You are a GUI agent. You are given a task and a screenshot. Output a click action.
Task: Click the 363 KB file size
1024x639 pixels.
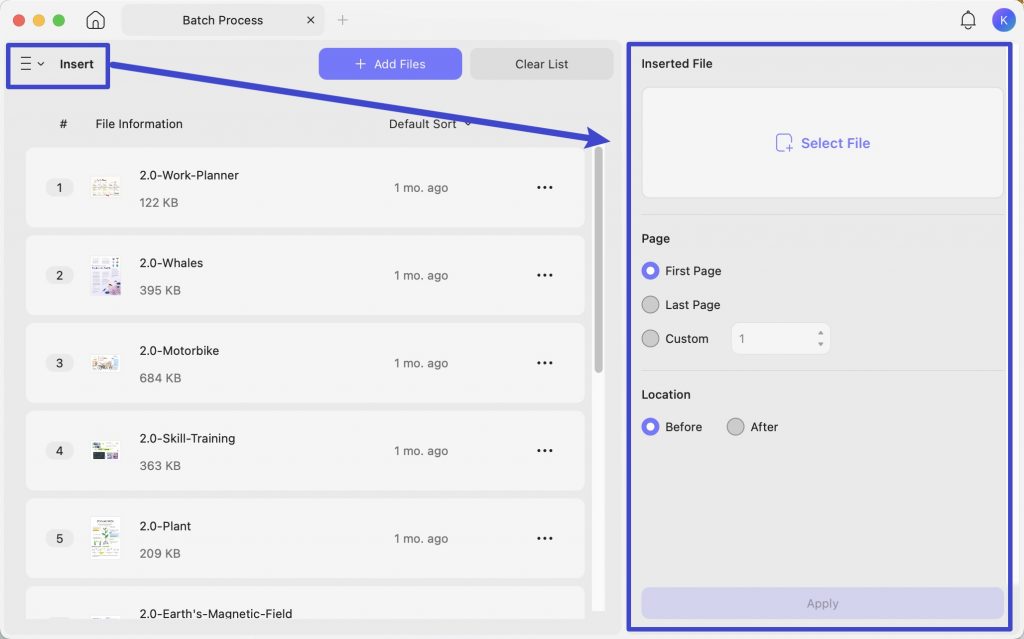[x=160, y=466]
